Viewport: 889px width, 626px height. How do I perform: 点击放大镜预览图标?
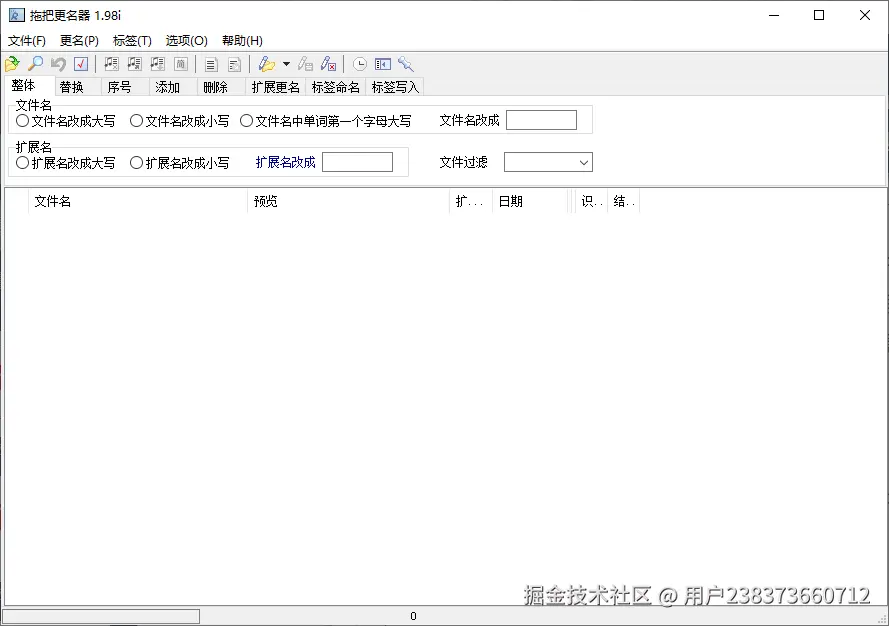(x=33, y=63)
